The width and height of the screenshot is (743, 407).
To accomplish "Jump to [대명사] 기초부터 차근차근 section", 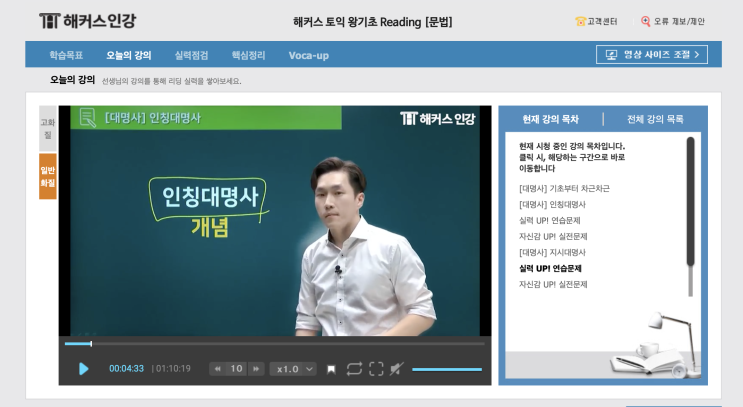I will [x=564, y=189].
